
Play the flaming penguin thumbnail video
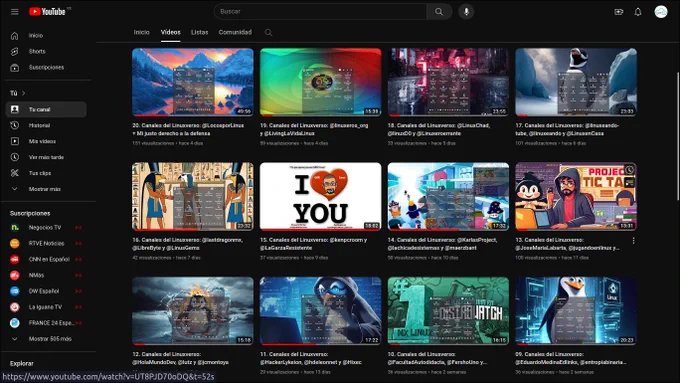pos(193,311)
